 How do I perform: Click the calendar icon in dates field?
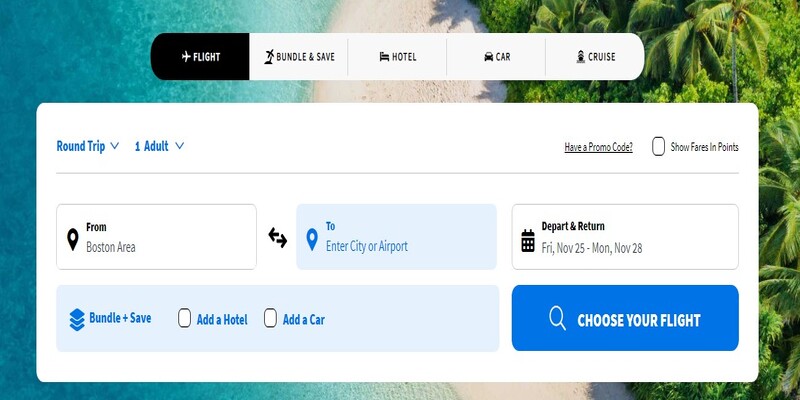coord(528,240)
